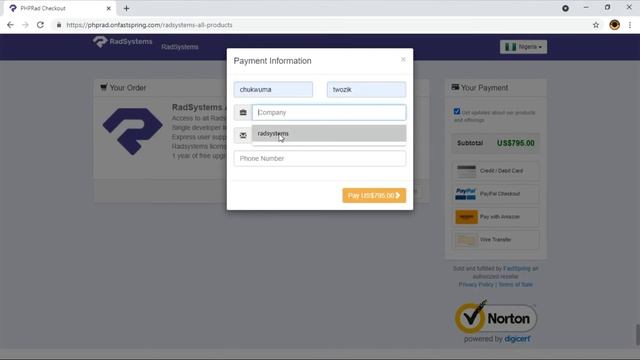Screen dimensions: 640x360
Task: Click the Payment Information dialog title
Action: coord(272,61)
